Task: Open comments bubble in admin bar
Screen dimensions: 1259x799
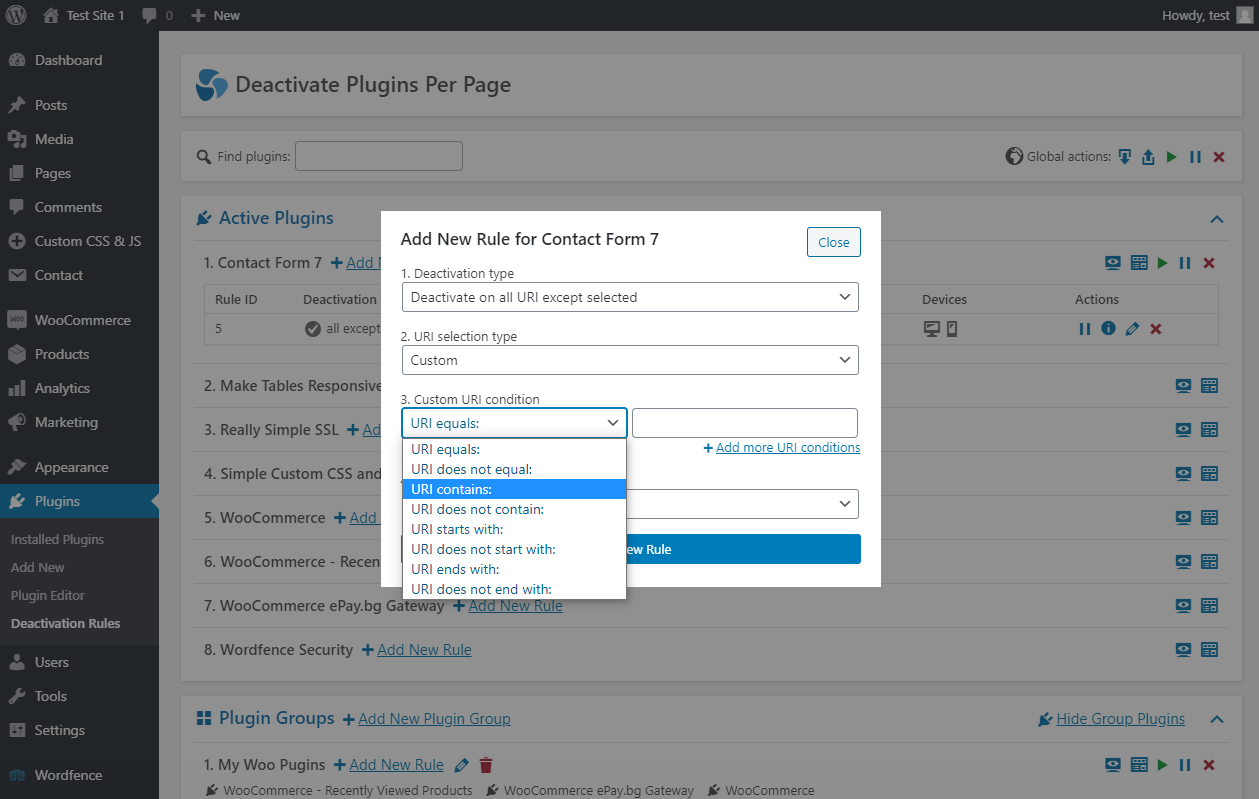Action: point(157,15)
